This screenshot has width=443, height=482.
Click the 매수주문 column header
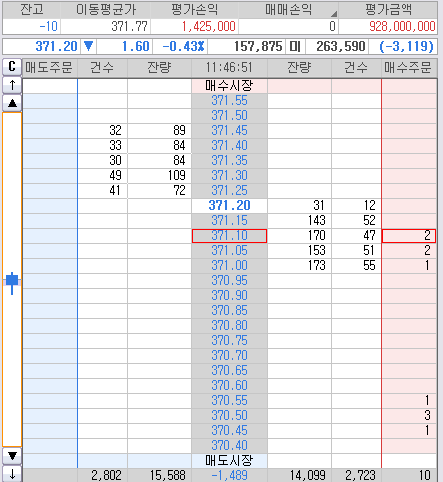click(409, 68)
